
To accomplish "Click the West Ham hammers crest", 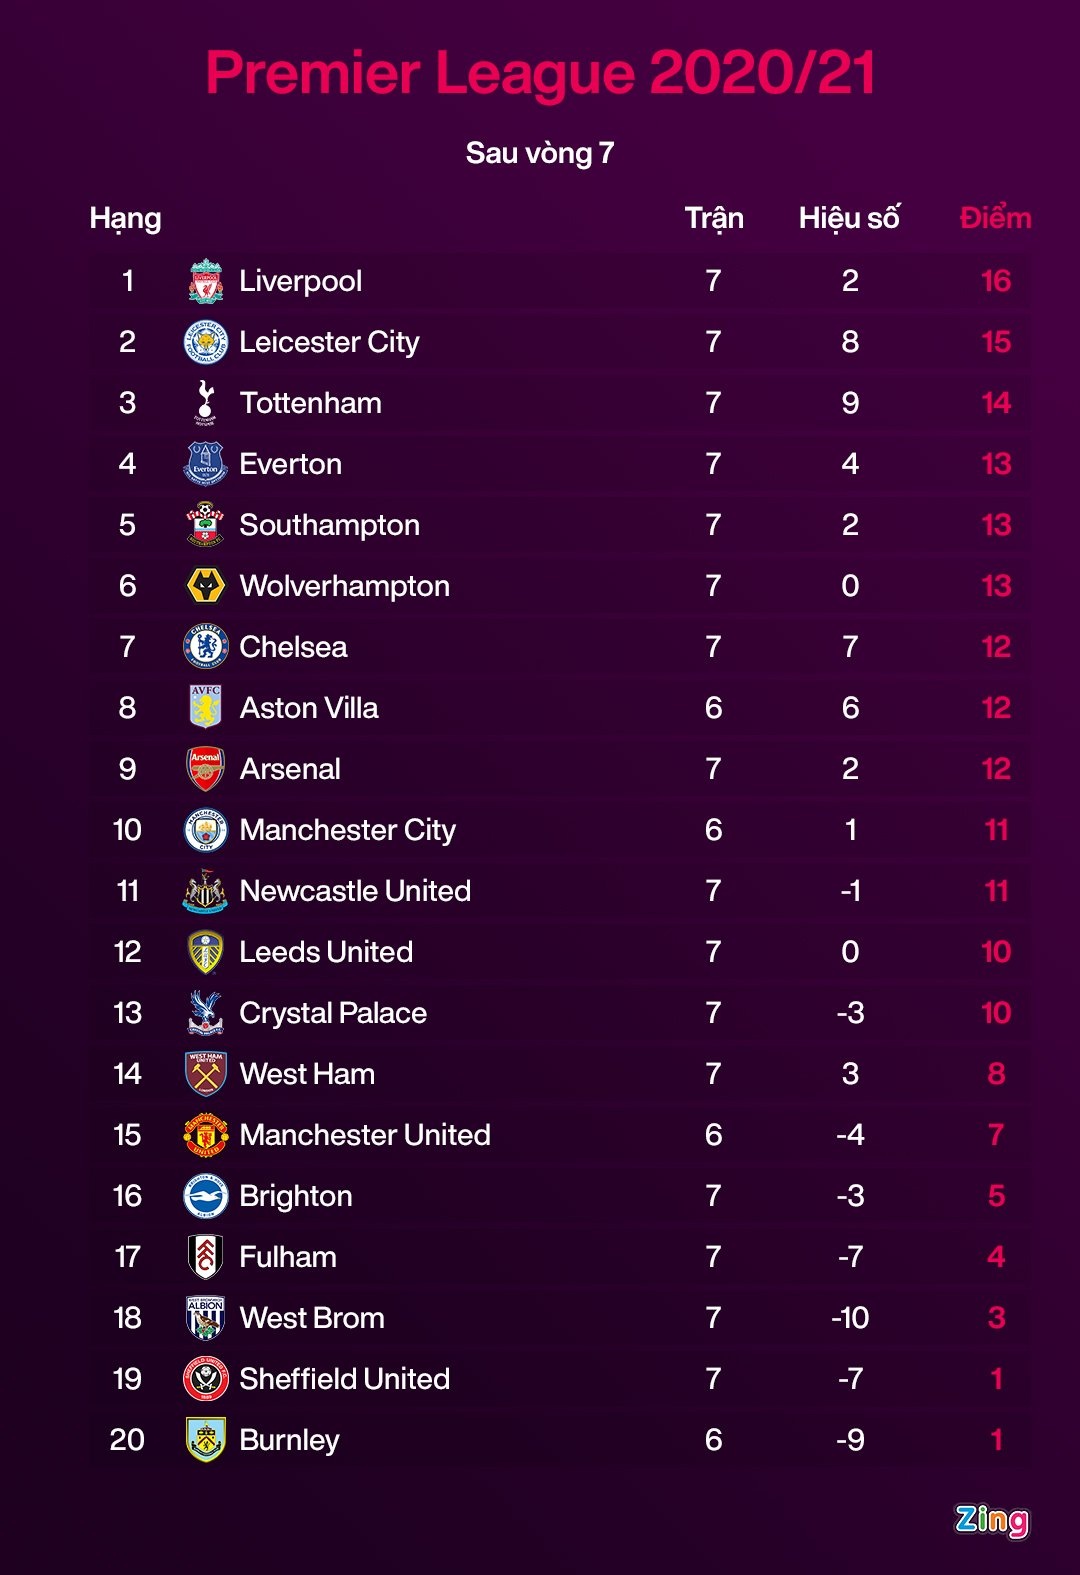I will pos(206,1074).
